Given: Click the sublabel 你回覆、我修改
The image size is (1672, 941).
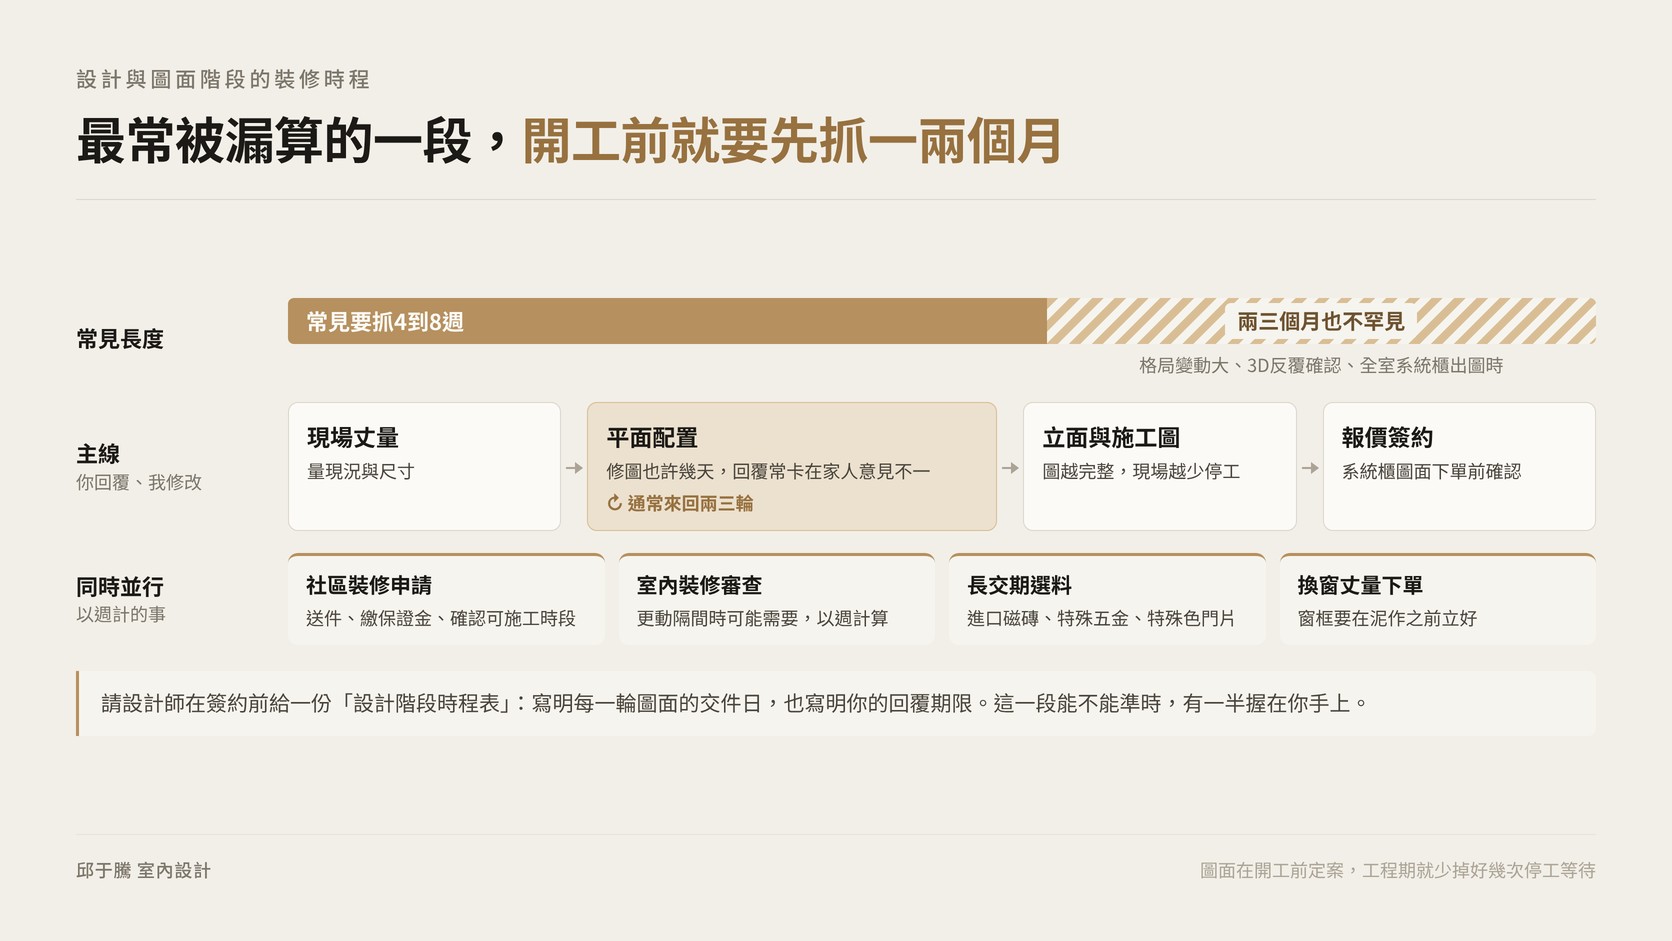Looking at the screenshot, I should click(x=139, y=482).
